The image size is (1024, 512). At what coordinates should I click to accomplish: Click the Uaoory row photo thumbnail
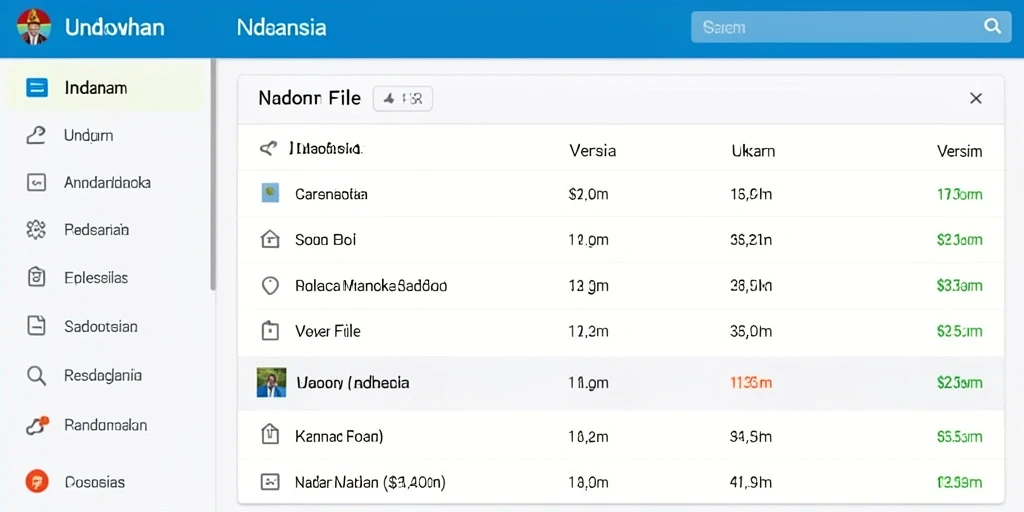[x=272, y=383]
